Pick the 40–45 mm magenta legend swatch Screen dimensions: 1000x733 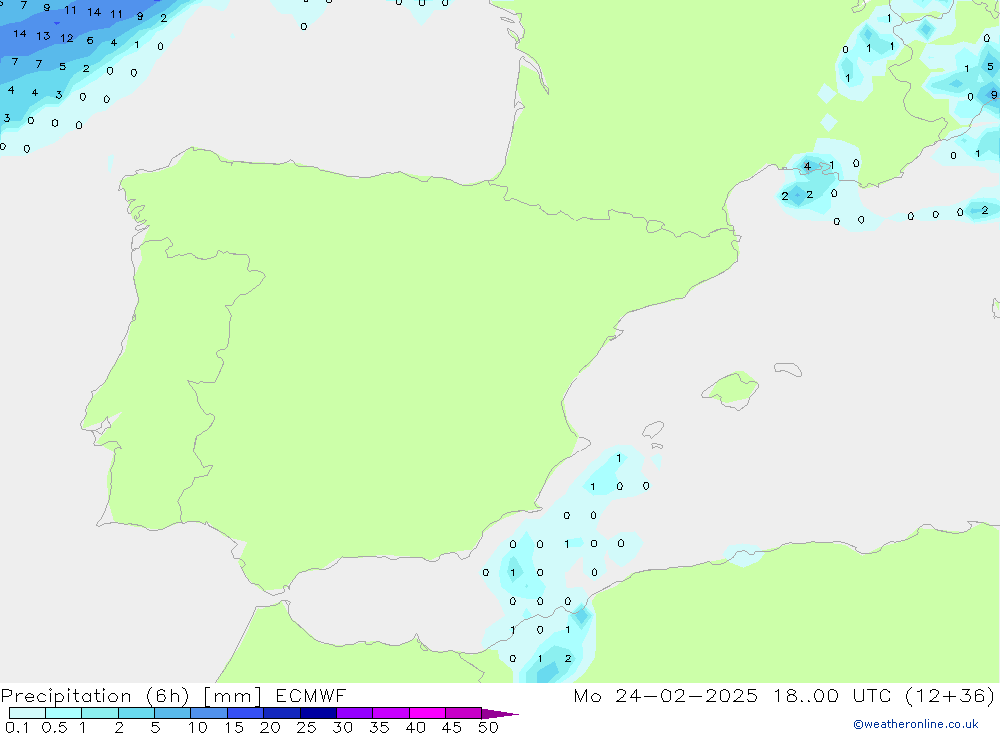pos(427,713)
